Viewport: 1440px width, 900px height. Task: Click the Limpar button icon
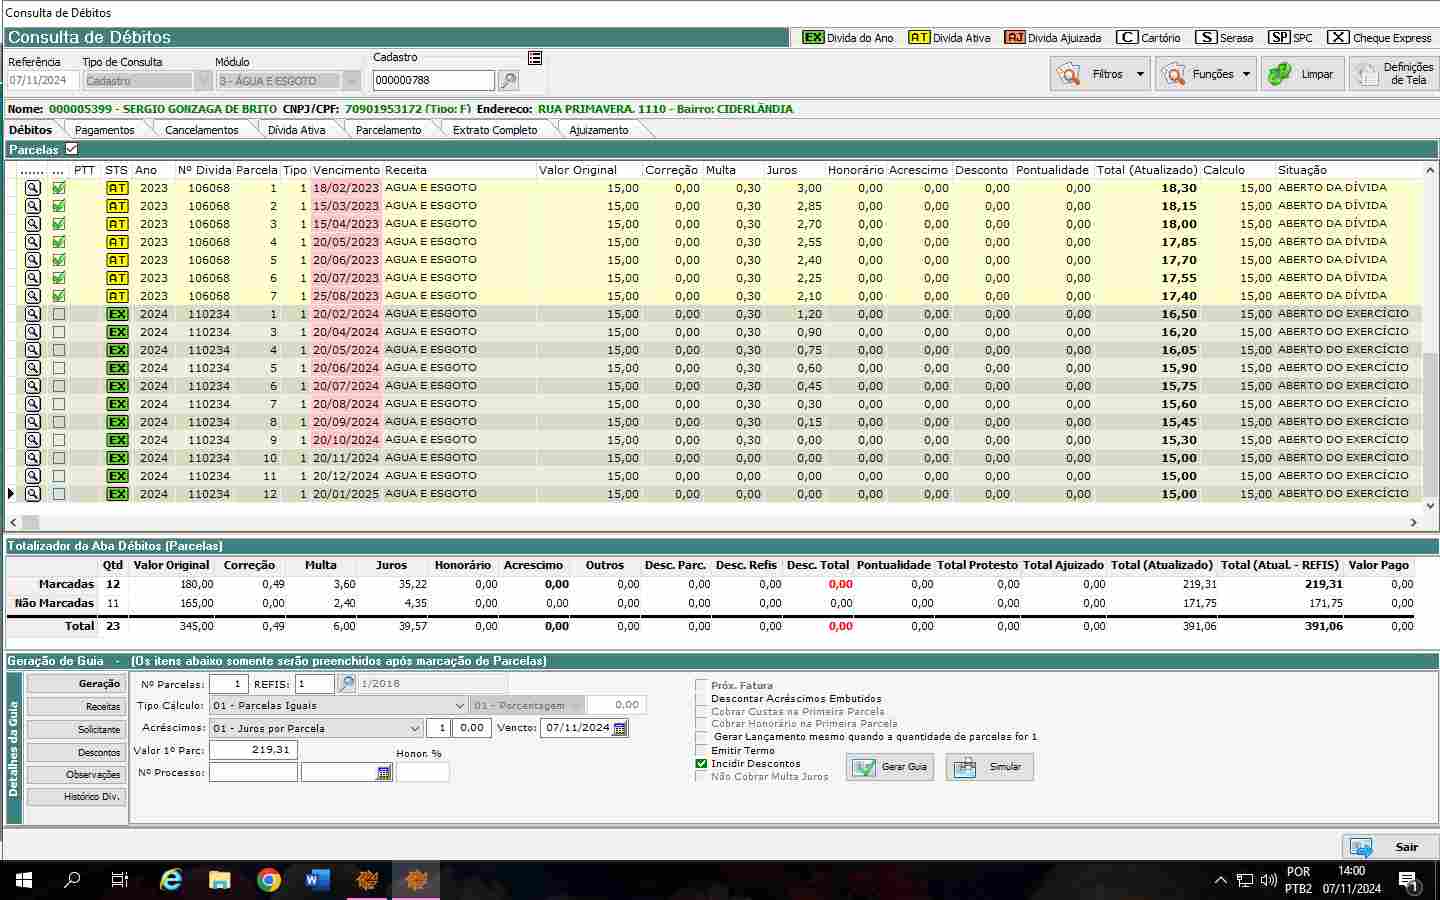point(1279,74)
